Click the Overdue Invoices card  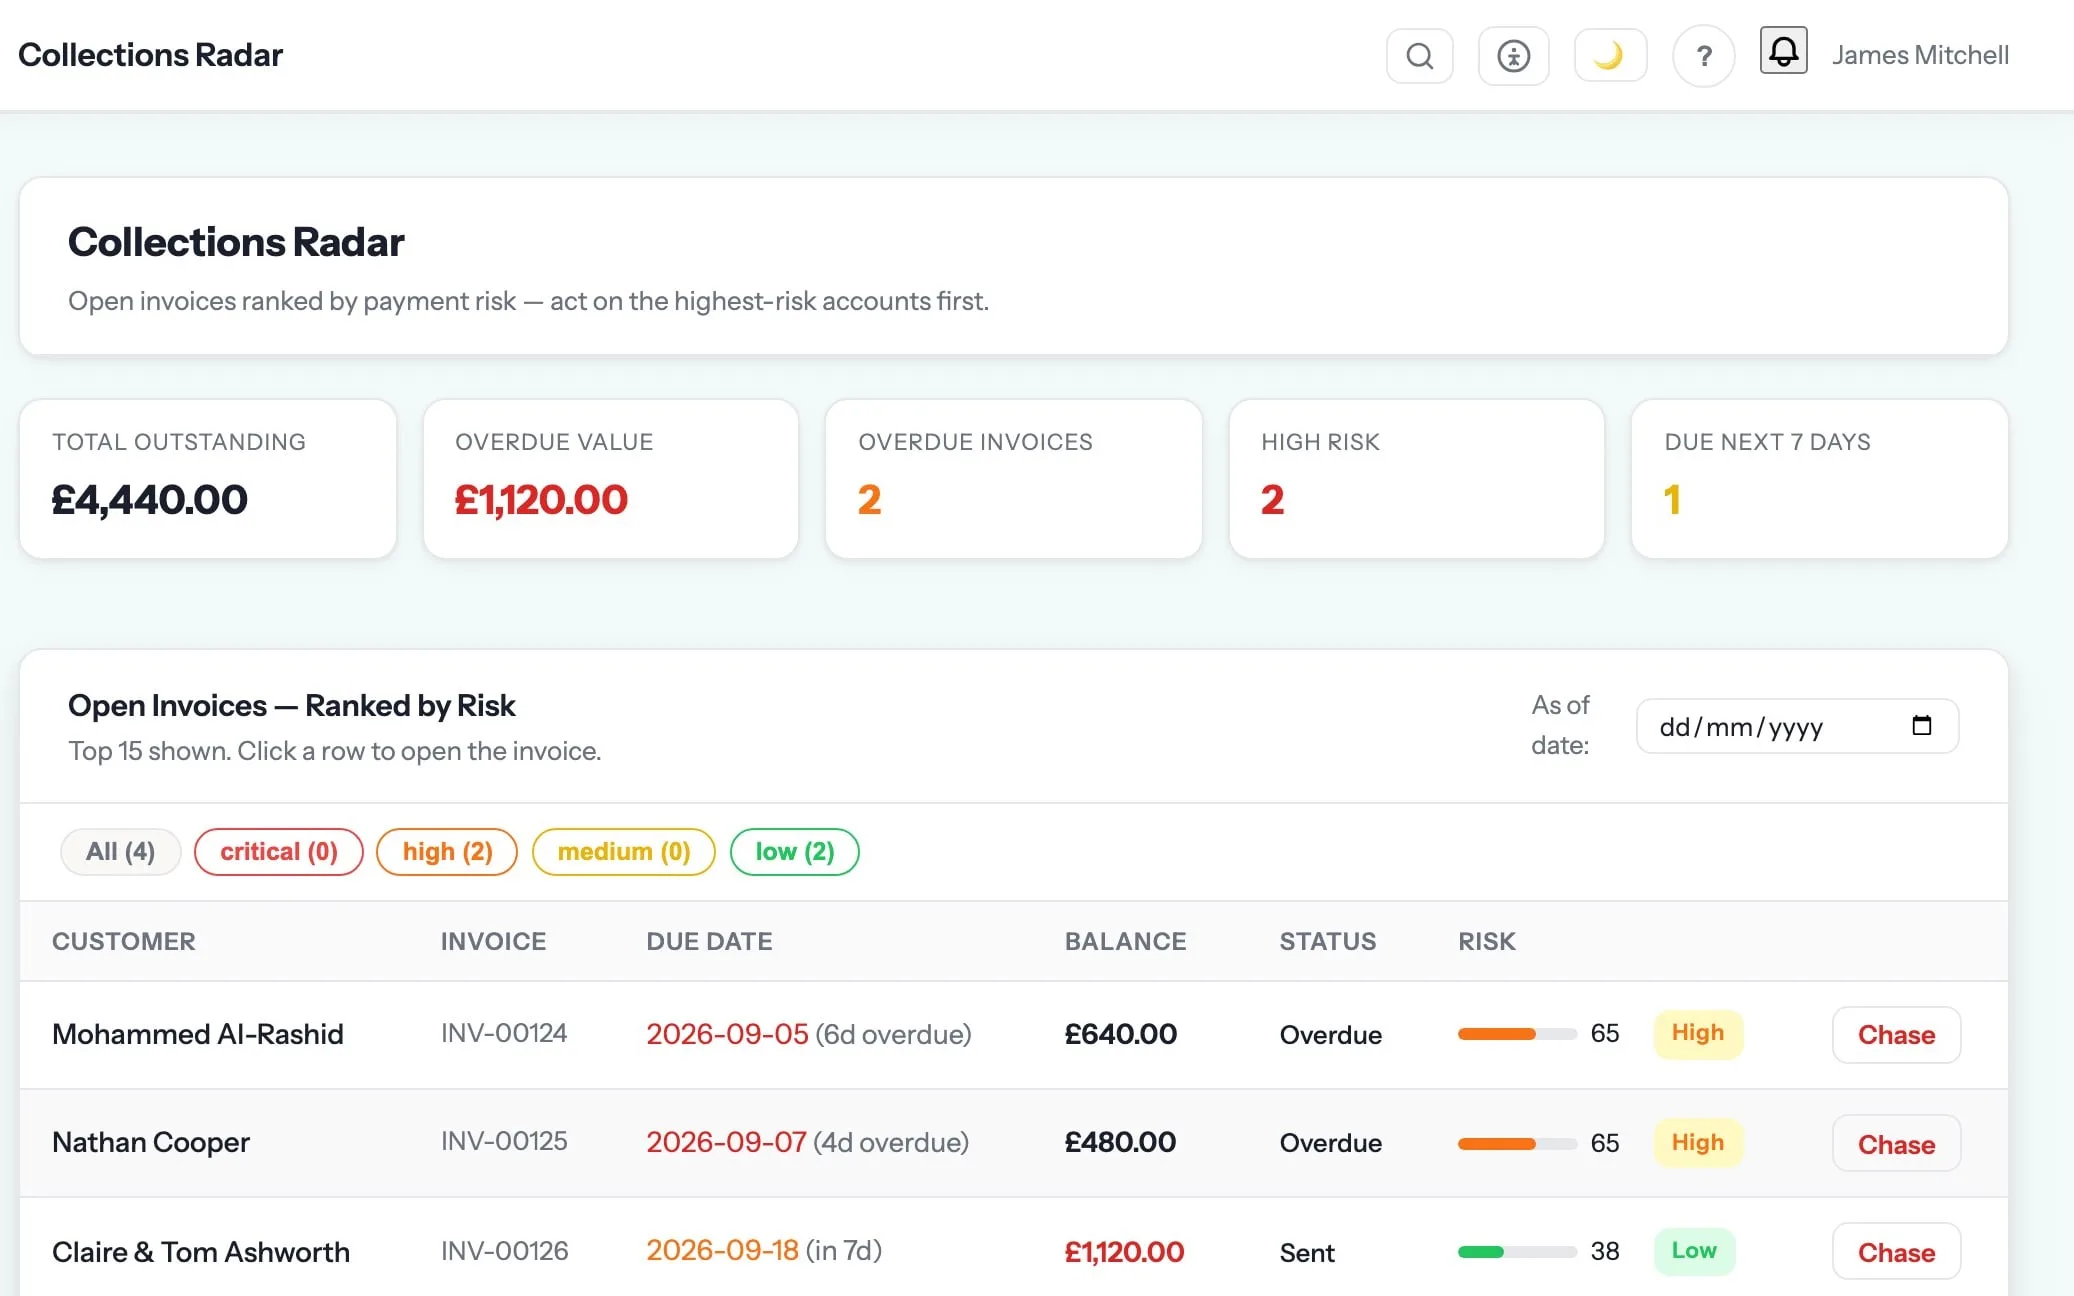(1014, 479)
